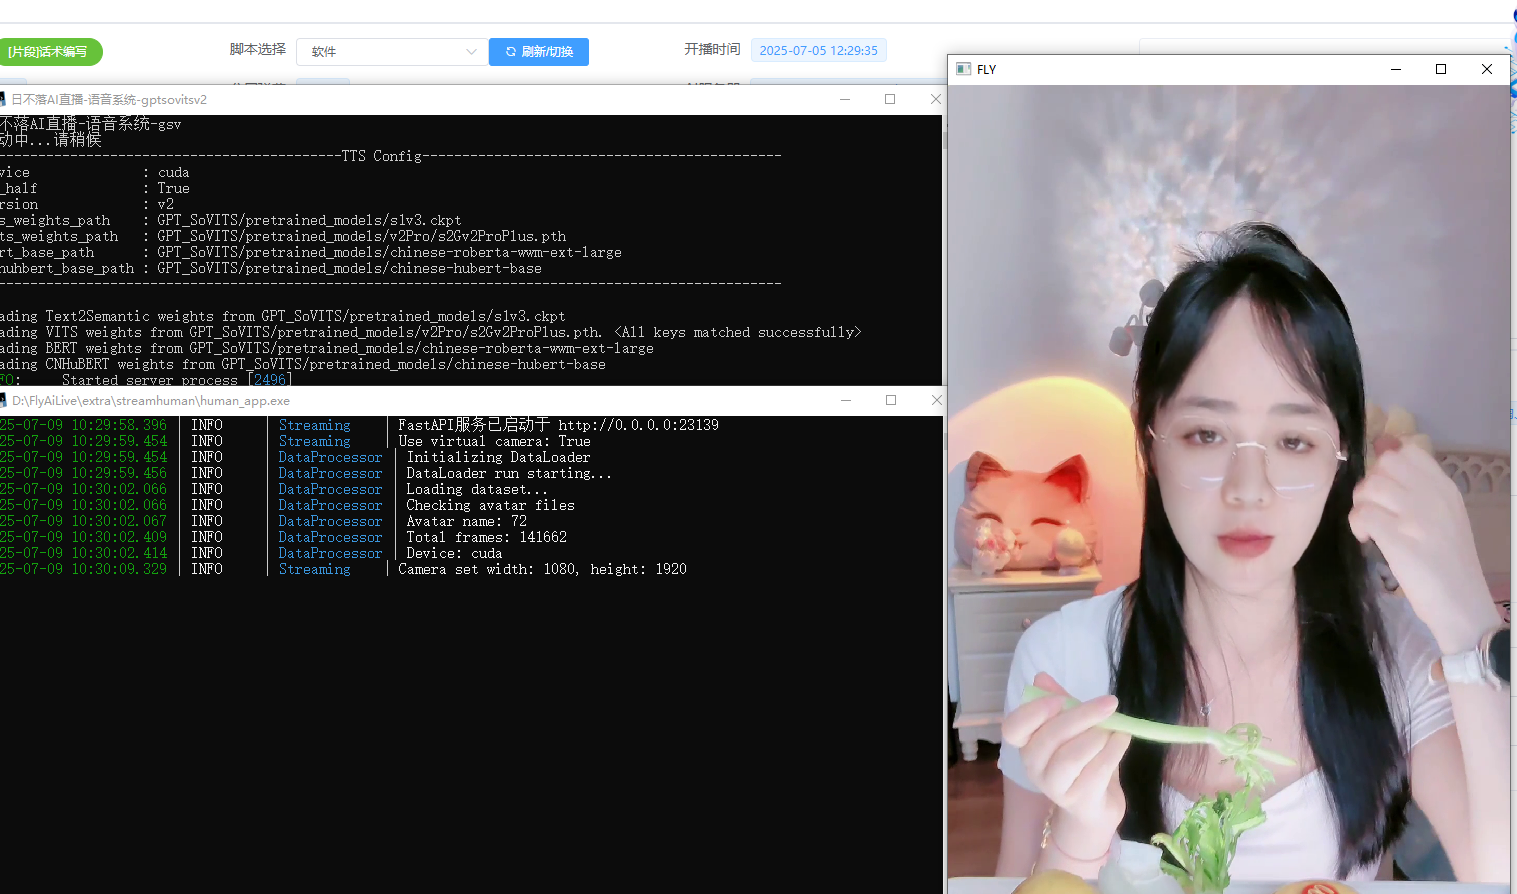
Task: Click the blue 刷新/切换 button
Action: [539, 52]
